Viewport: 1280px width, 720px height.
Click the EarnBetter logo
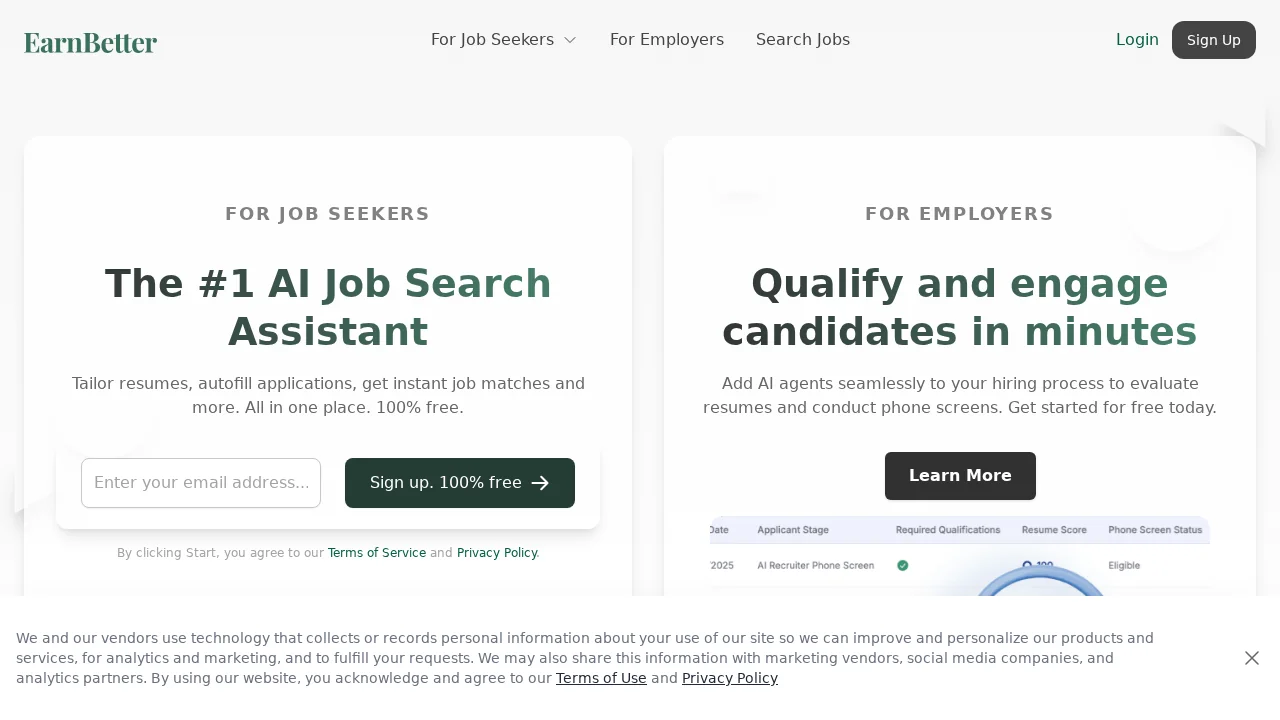90,42
